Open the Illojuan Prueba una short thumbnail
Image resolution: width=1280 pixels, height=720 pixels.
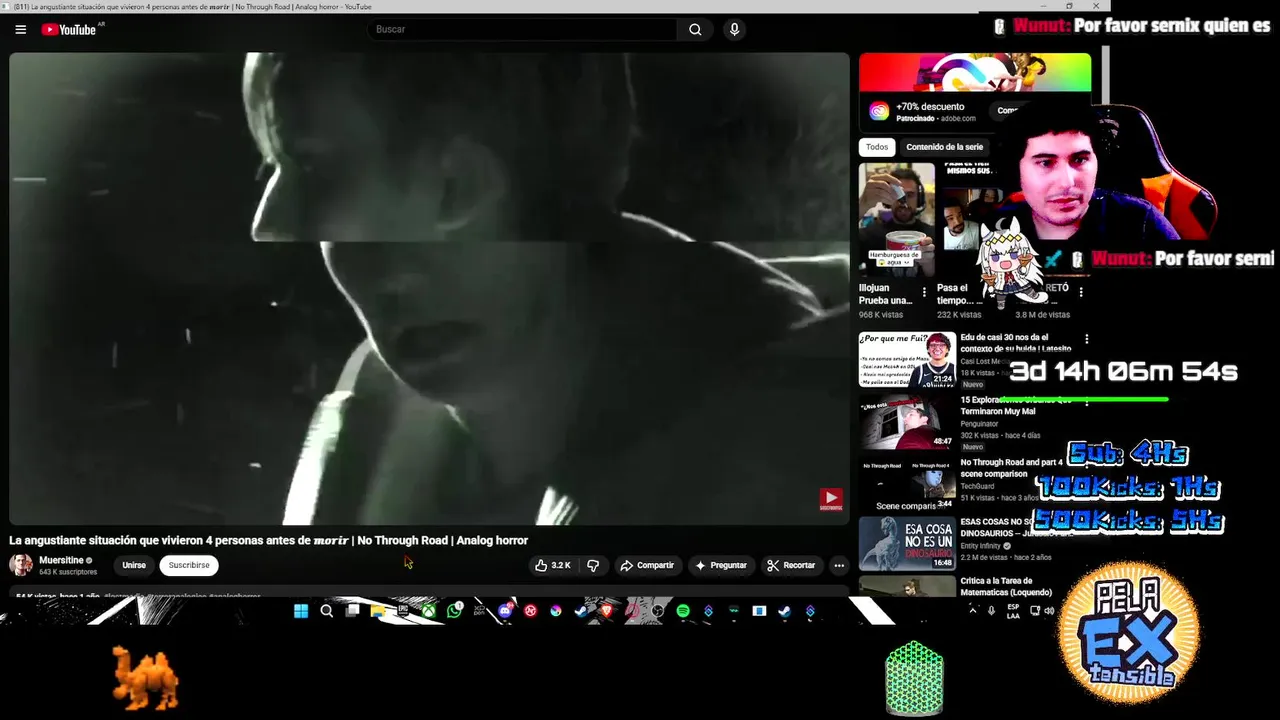point(897,220)
